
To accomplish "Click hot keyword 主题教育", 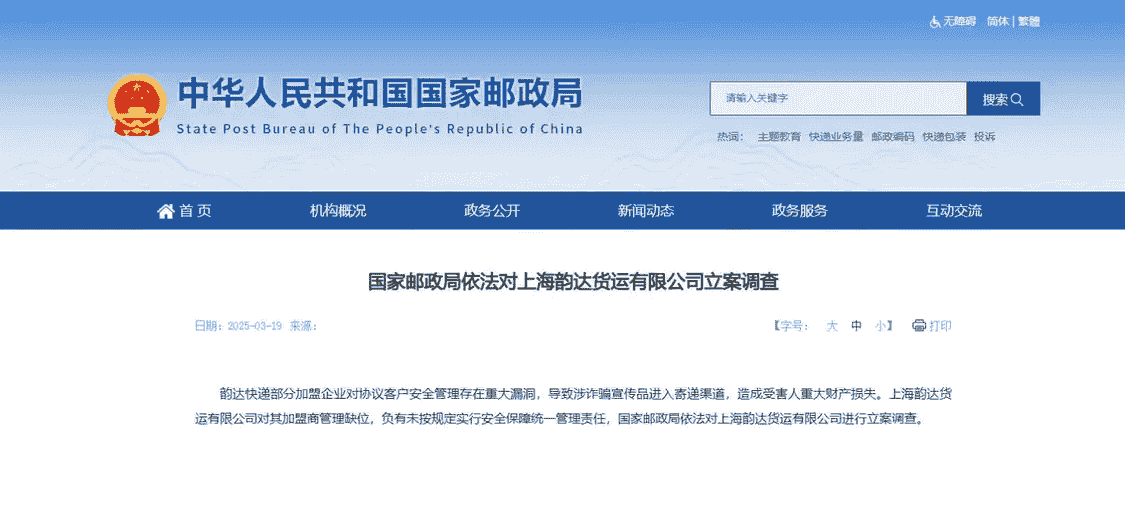I will (779, 137).
